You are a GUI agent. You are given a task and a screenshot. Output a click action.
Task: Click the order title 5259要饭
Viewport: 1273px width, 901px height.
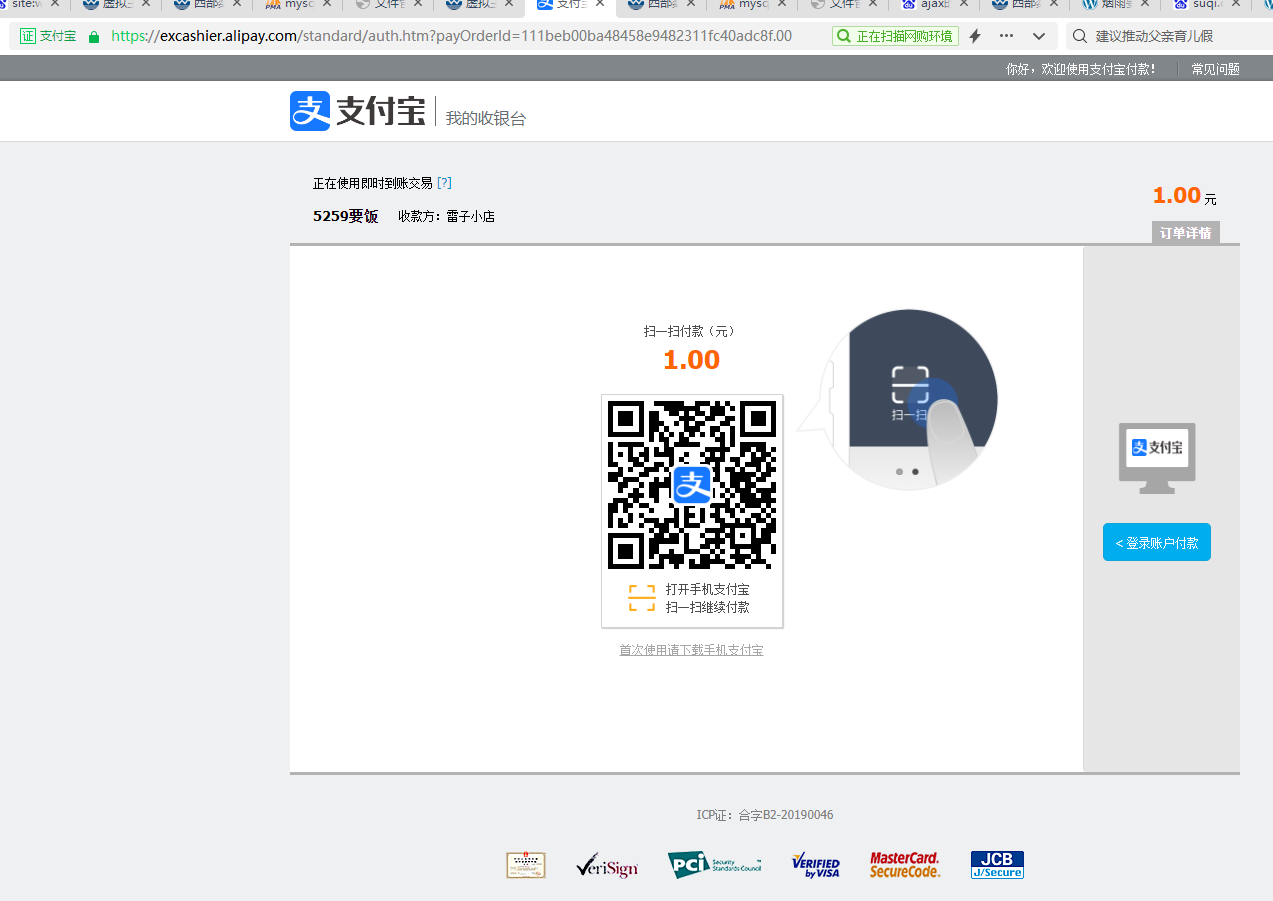(x=346, y=216)
